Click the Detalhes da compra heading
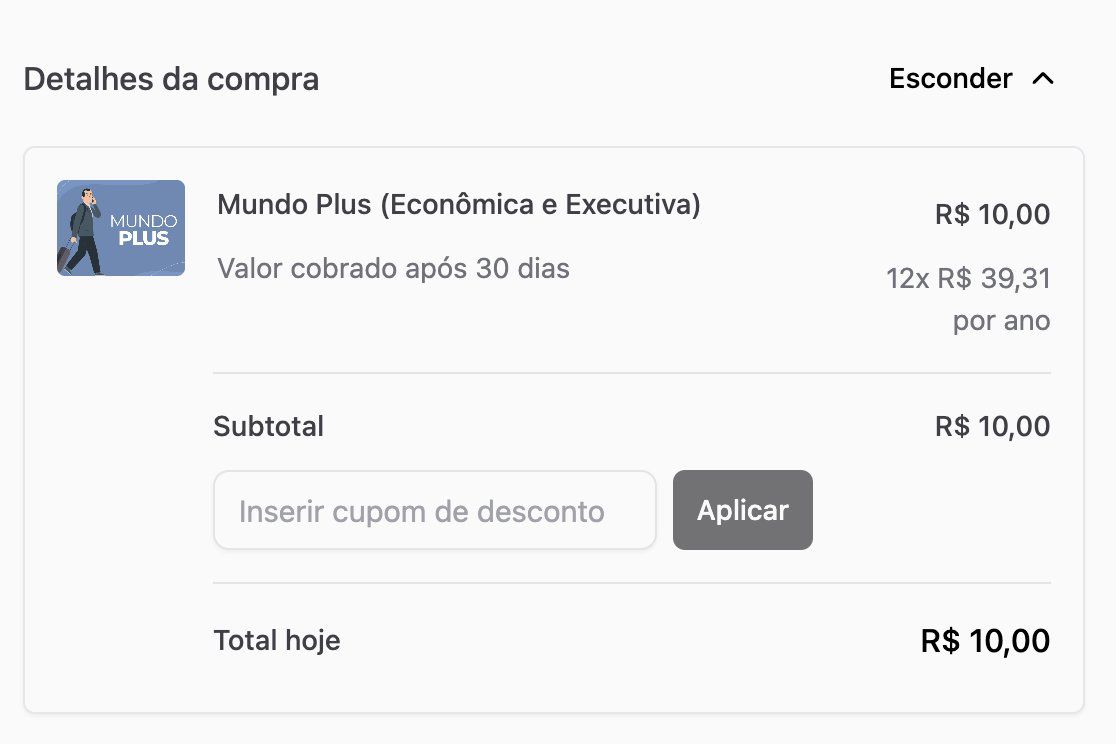 click(171, 79)
